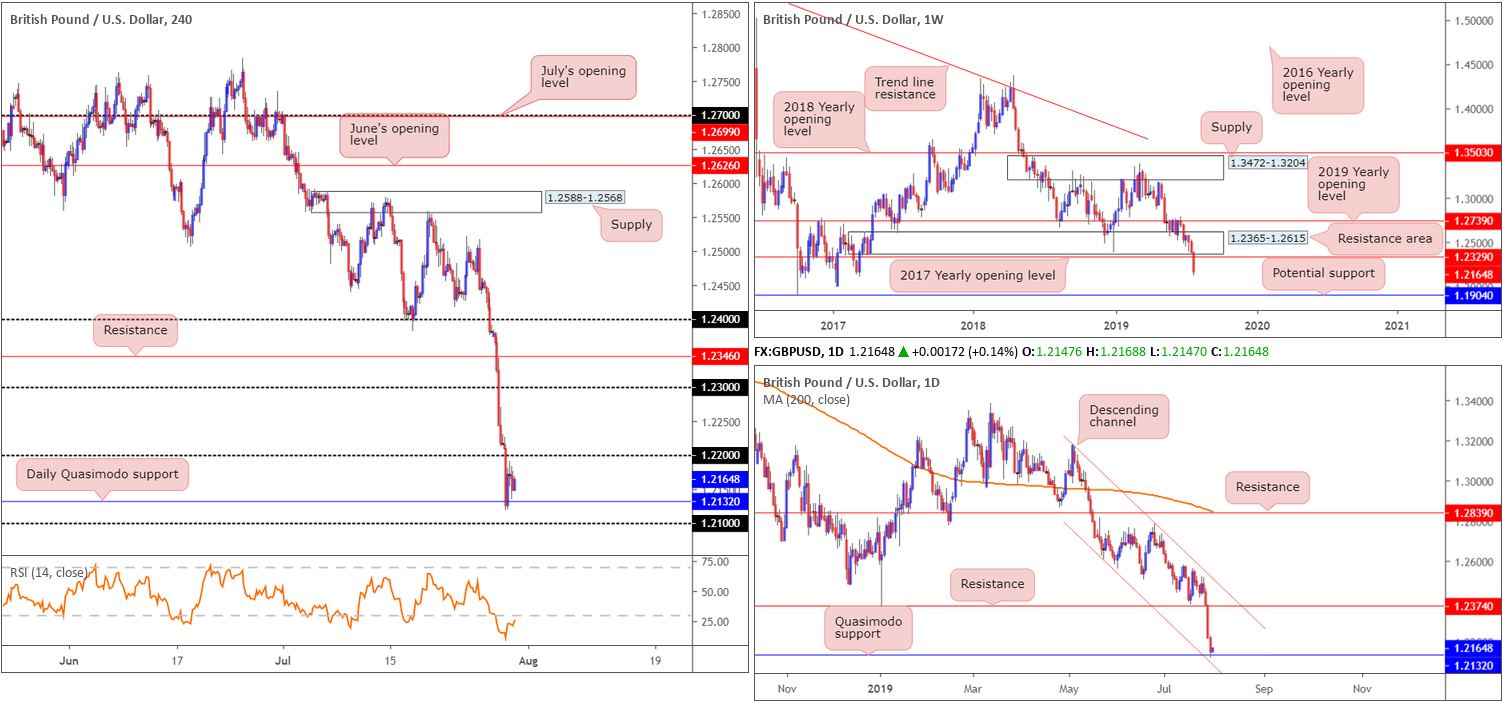
Task: Click the "Trend line resistance" callout
Action: click(905, 87)
